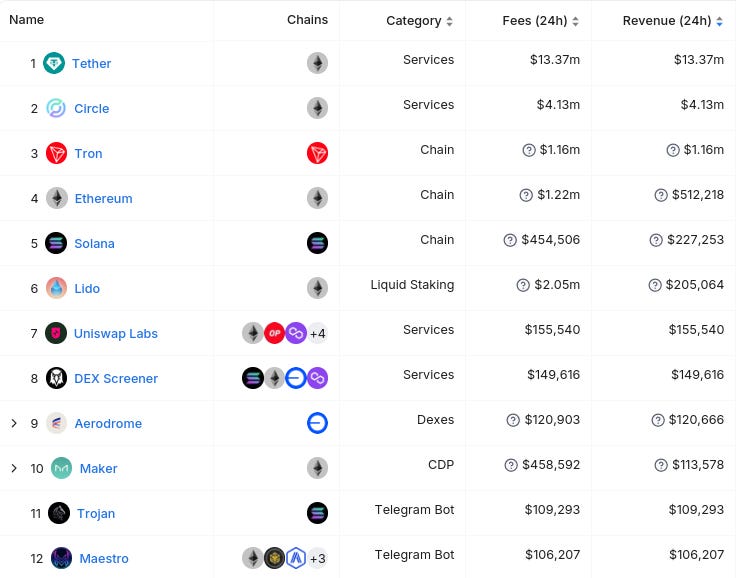Click the Polygon chain icon for DEX Screener
Screen dimensions: 736x578
tap(317, 378)
